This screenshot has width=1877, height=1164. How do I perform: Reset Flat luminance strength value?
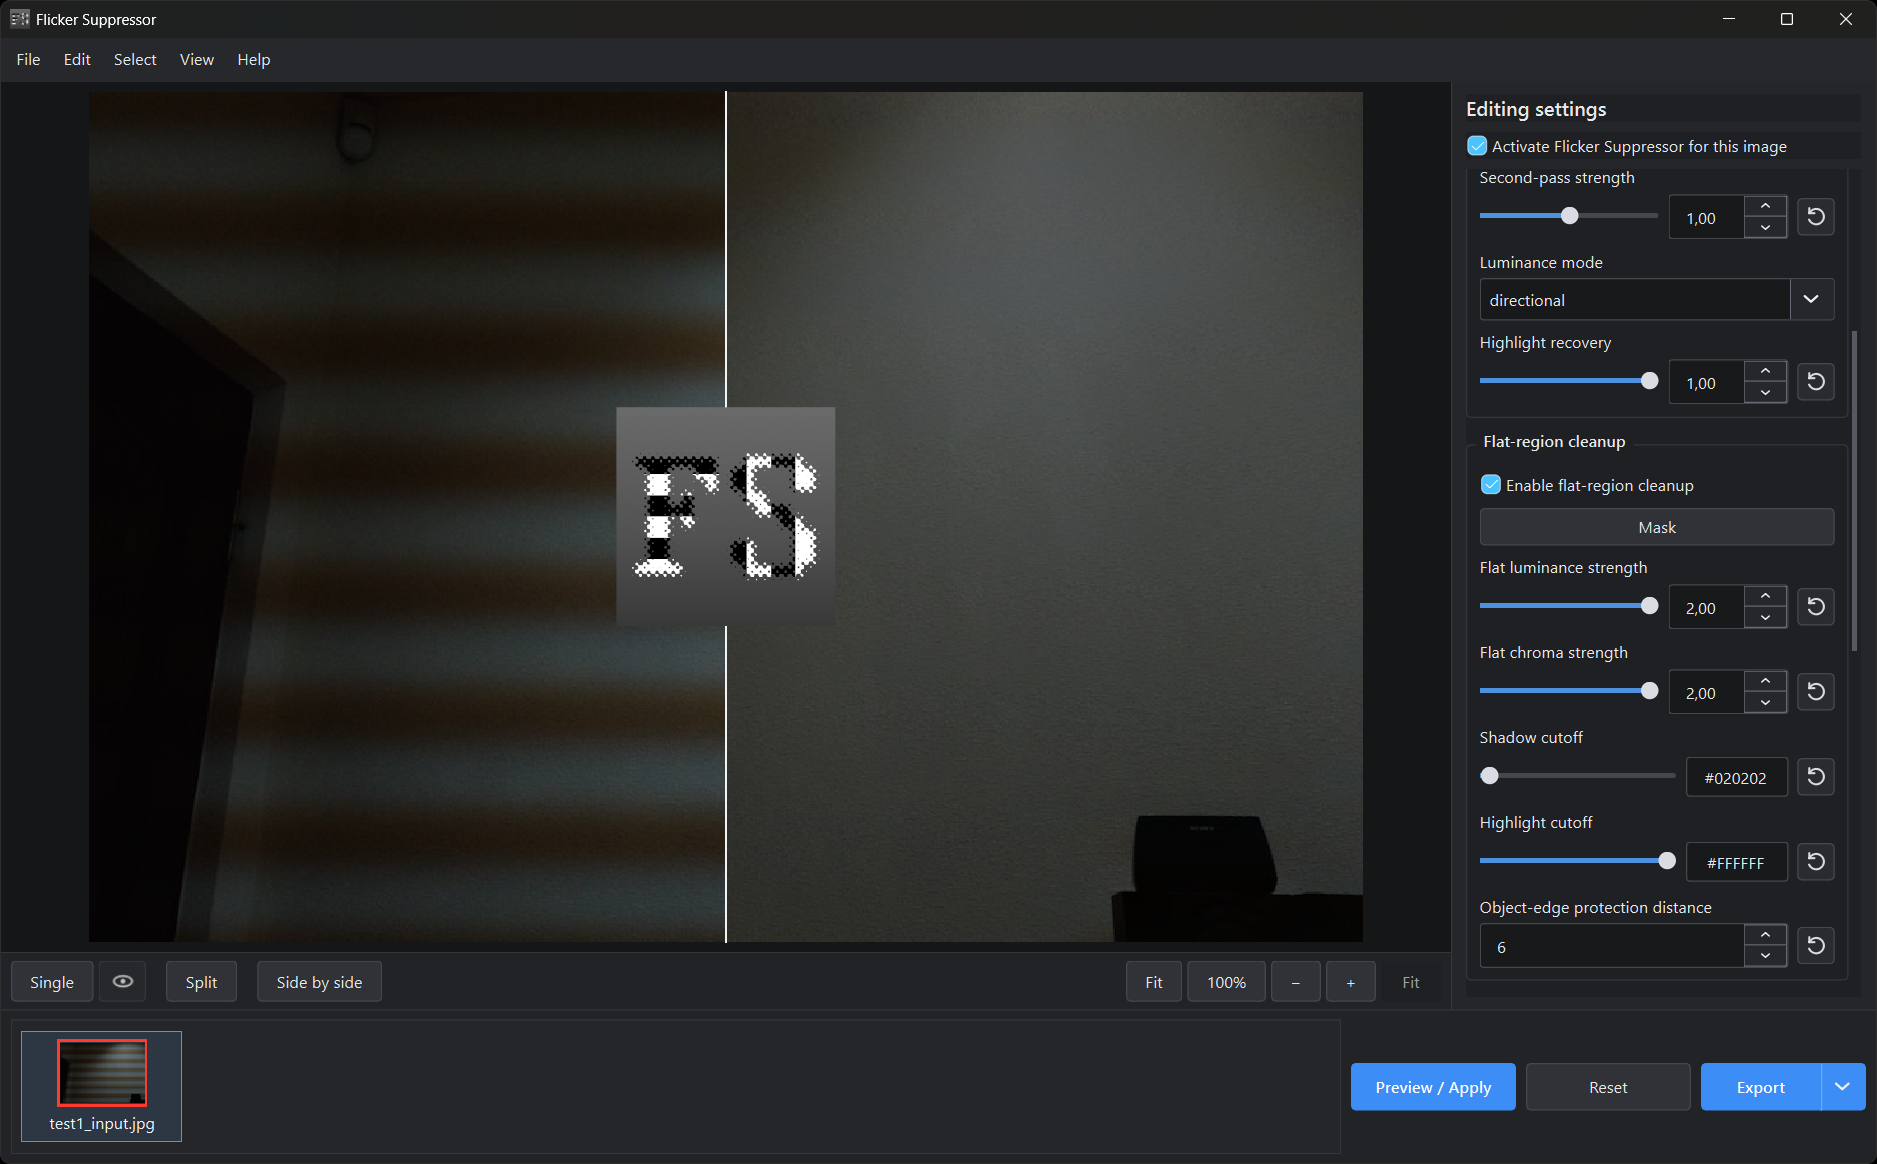1815,607
